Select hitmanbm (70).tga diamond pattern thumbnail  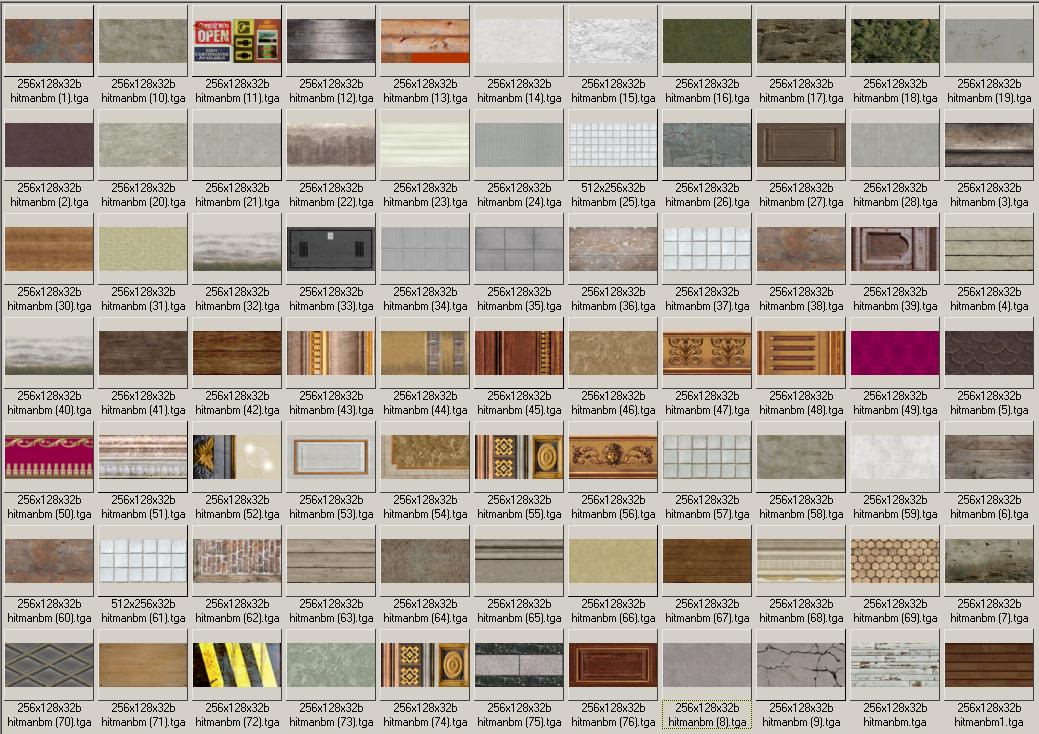pos(49,665)
